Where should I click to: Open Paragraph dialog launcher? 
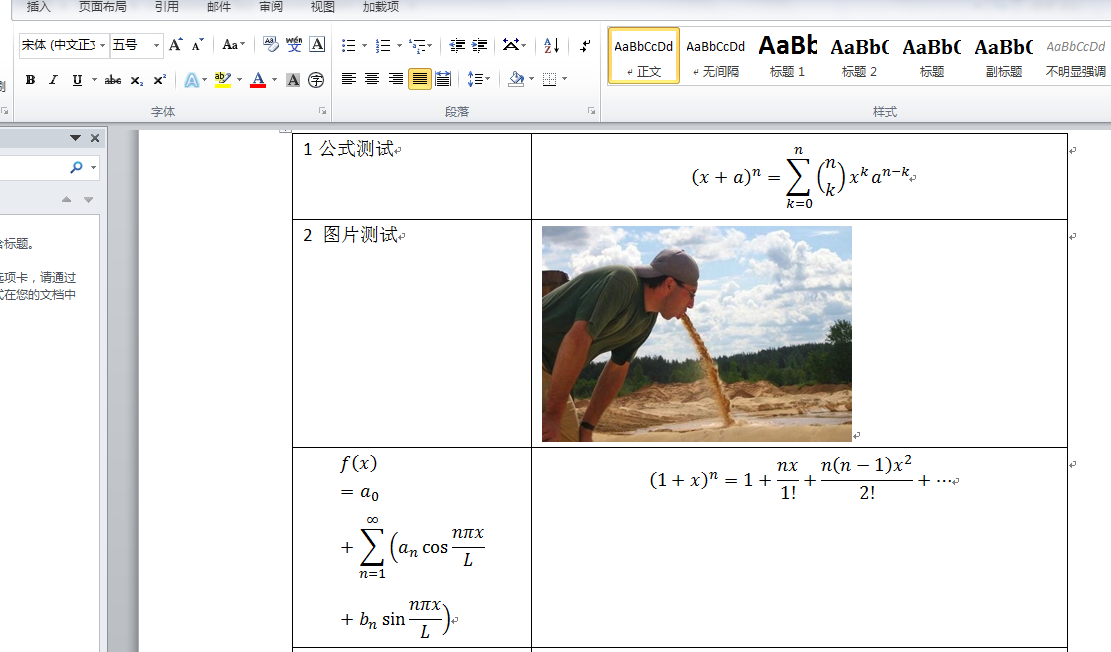point(592,111)
